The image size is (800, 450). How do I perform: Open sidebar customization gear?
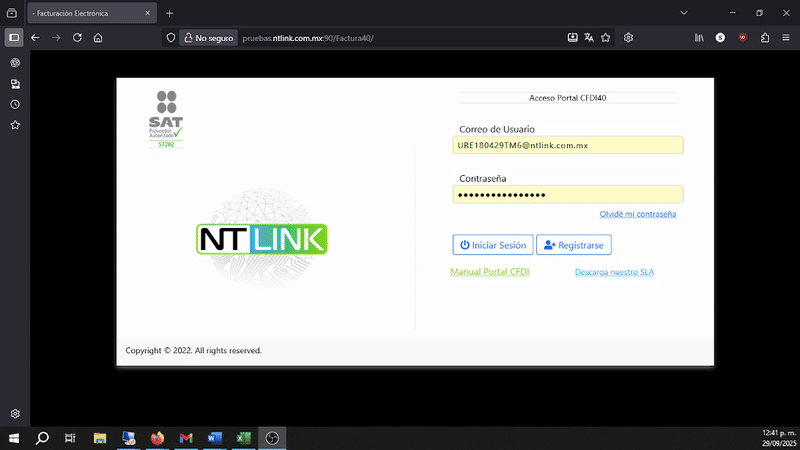15,414
